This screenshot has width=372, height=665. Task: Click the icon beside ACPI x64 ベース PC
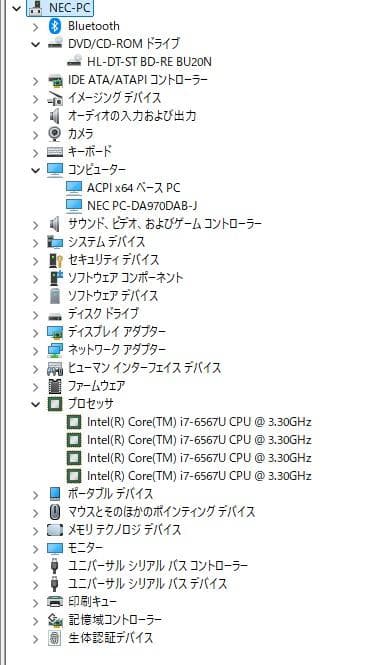point(74,187)
